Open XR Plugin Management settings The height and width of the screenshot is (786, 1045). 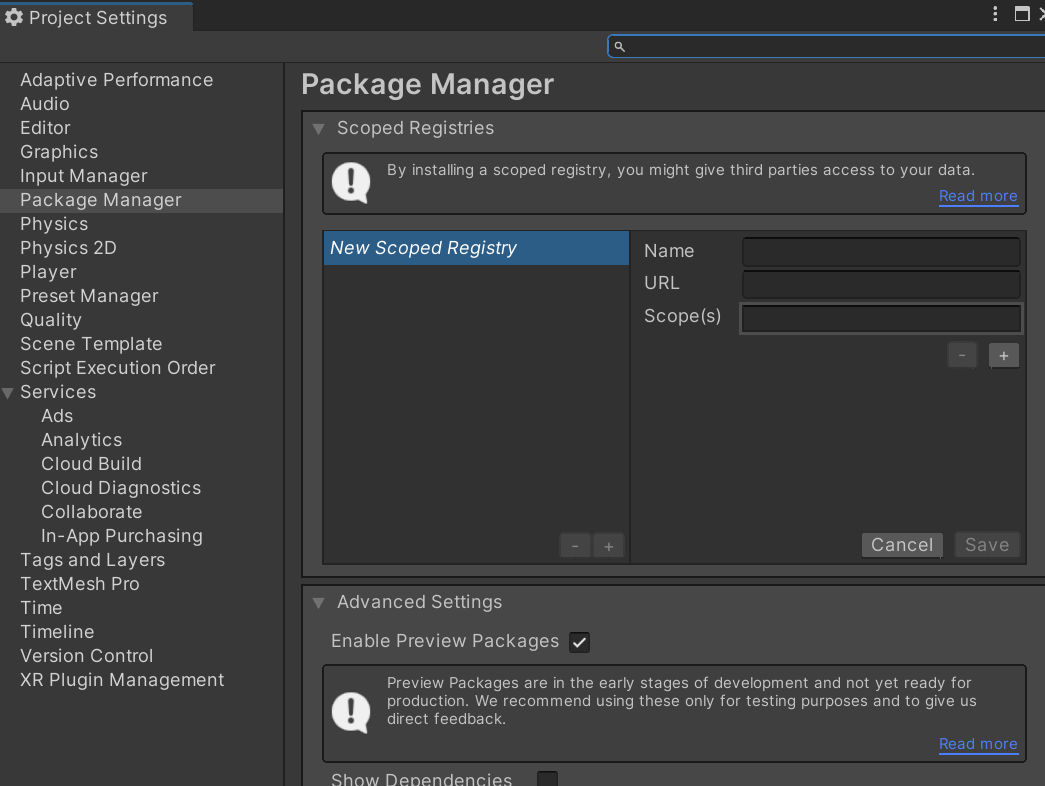pos(122,680)
